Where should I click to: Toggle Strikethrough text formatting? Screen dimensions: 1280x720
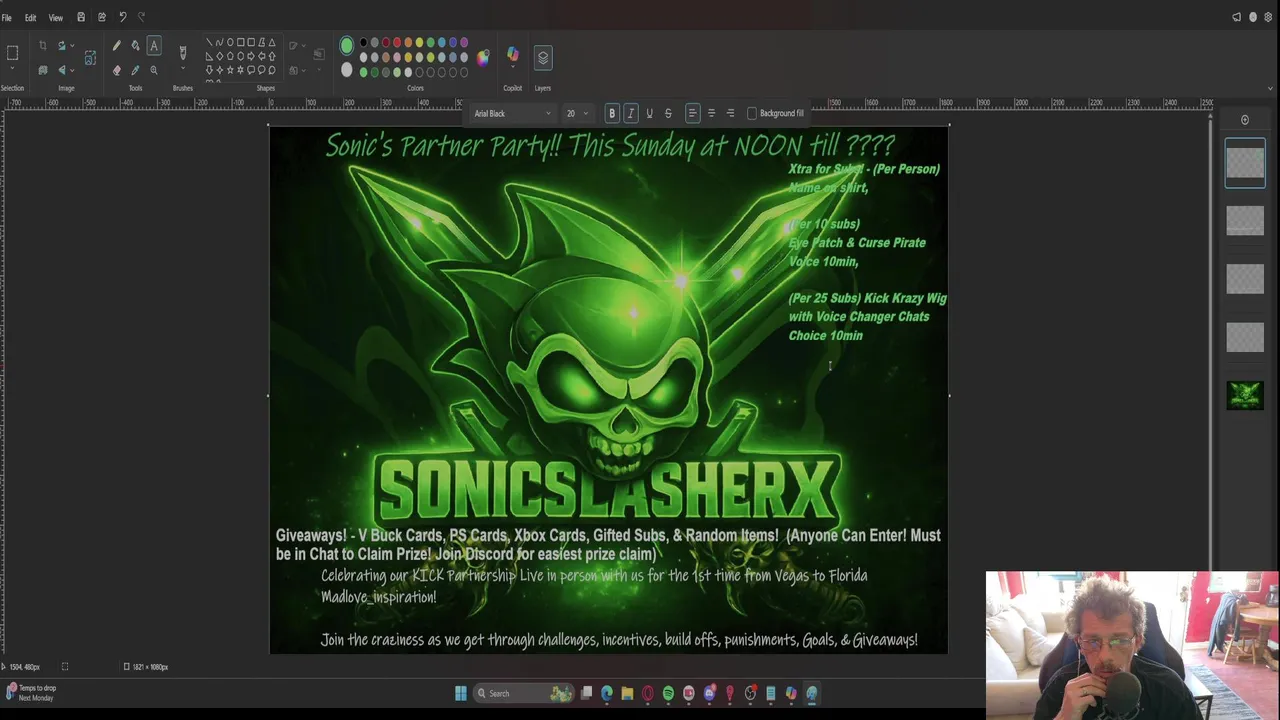668,113
